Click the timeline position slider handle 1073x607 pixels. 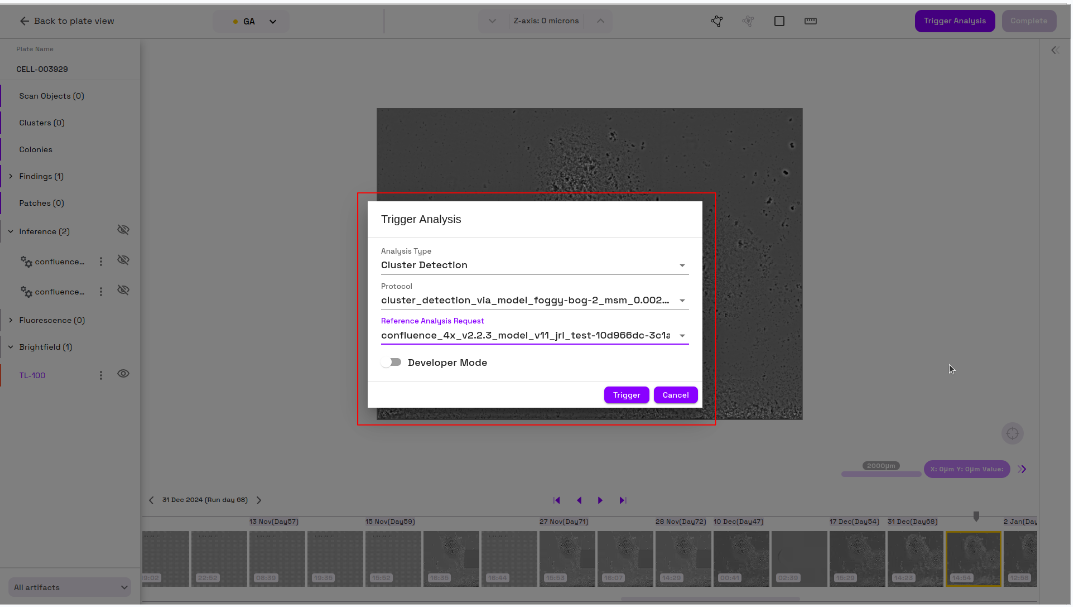(x=976, y=516)
